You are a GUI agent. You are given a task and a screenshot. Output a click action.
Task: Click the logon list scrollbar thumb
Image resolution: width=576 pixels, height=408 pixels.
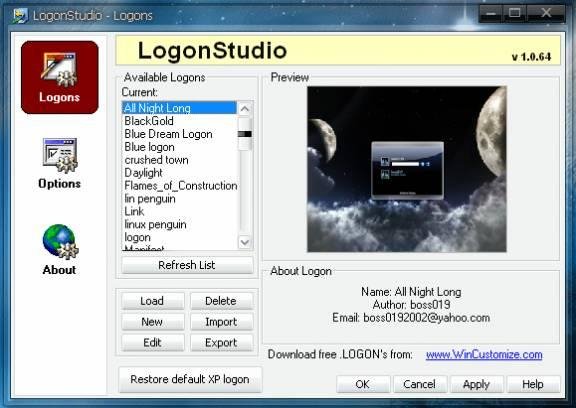tap(245, 134)
